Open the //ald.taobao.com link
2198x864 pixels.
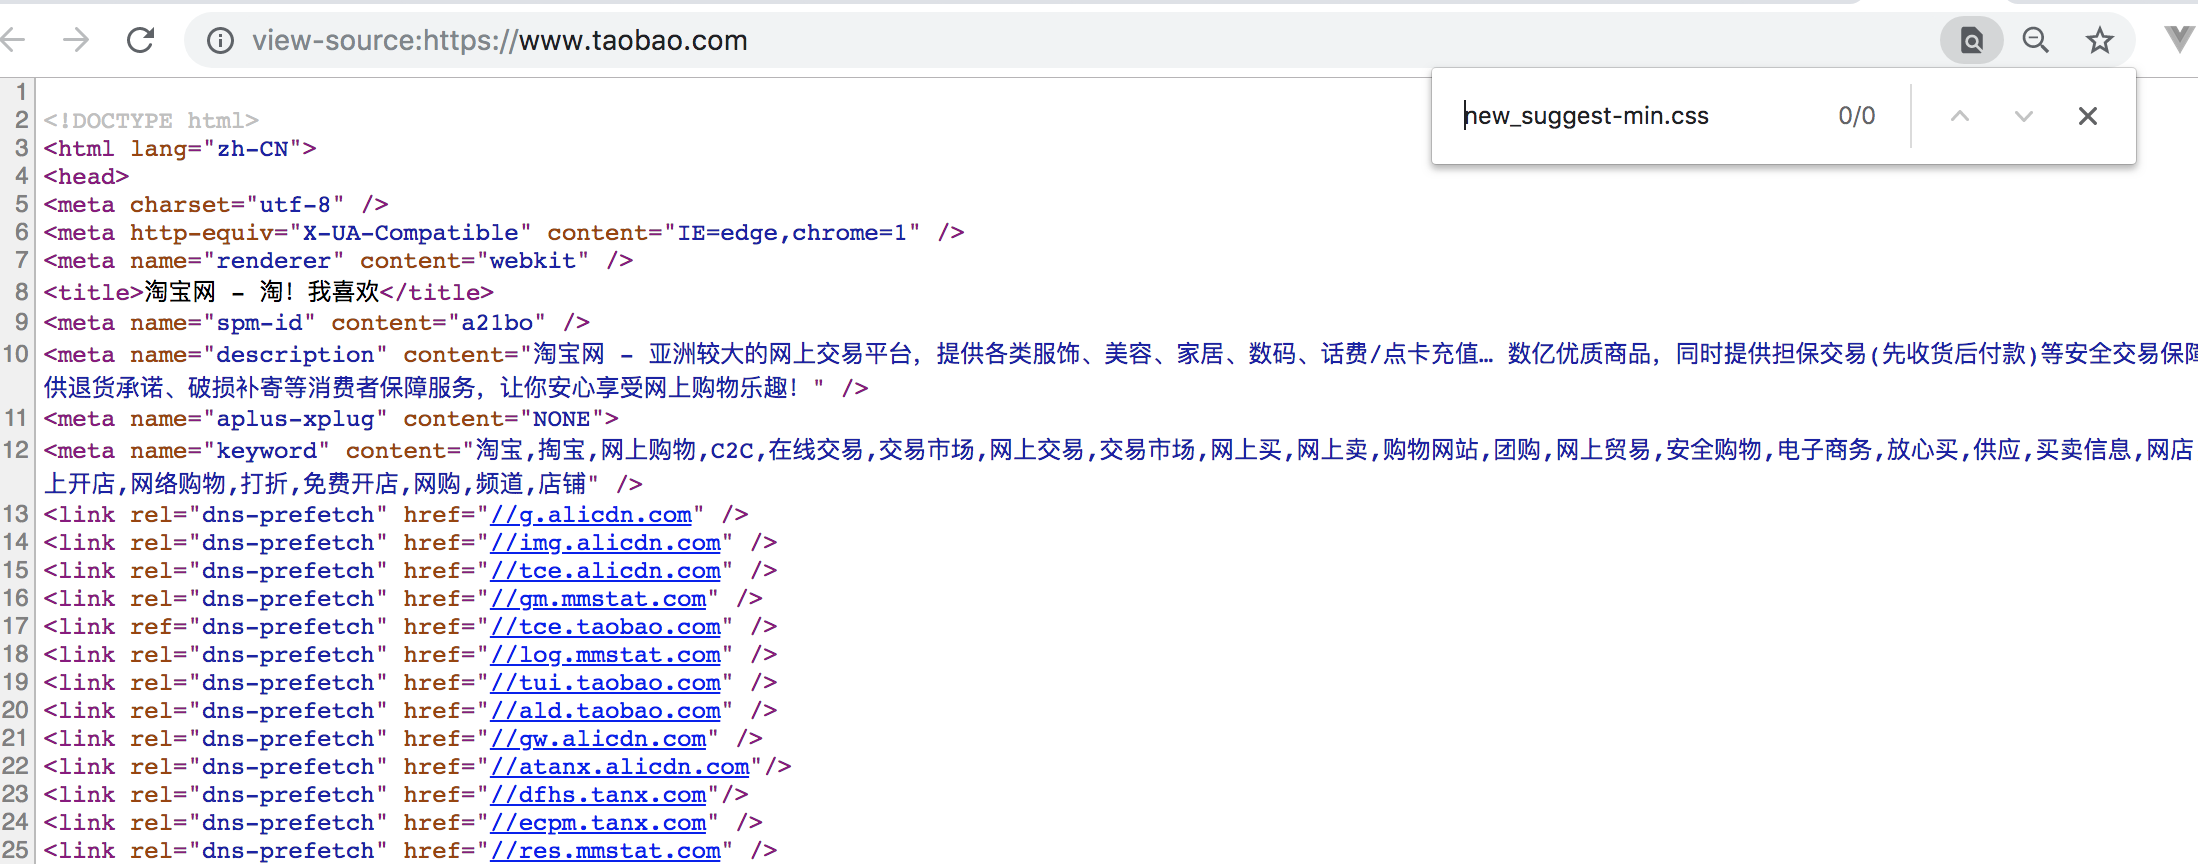[605, 711]
